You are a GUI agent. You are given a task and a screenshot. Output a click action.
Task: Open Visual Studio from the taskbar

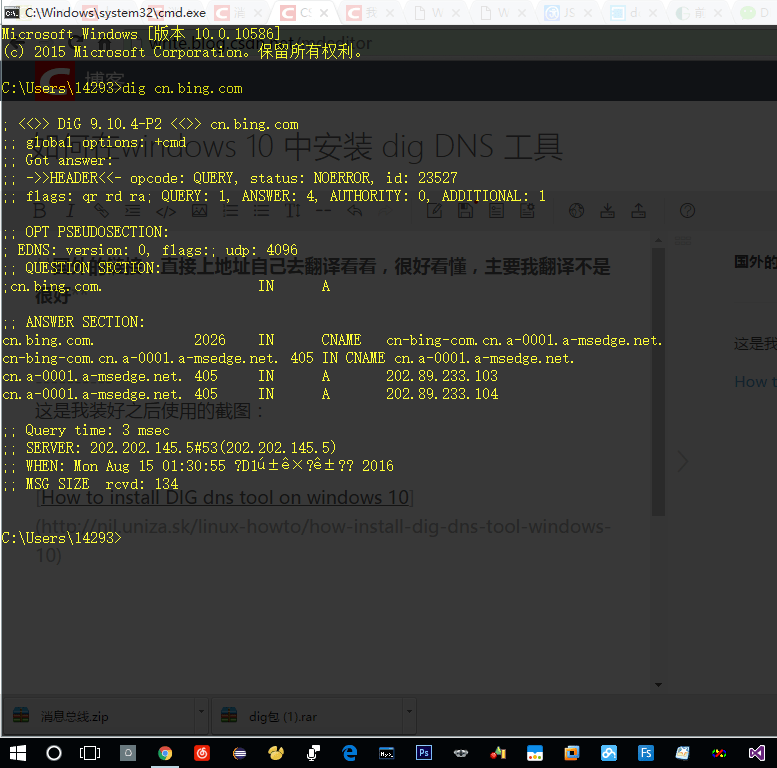tap(757, 753)
